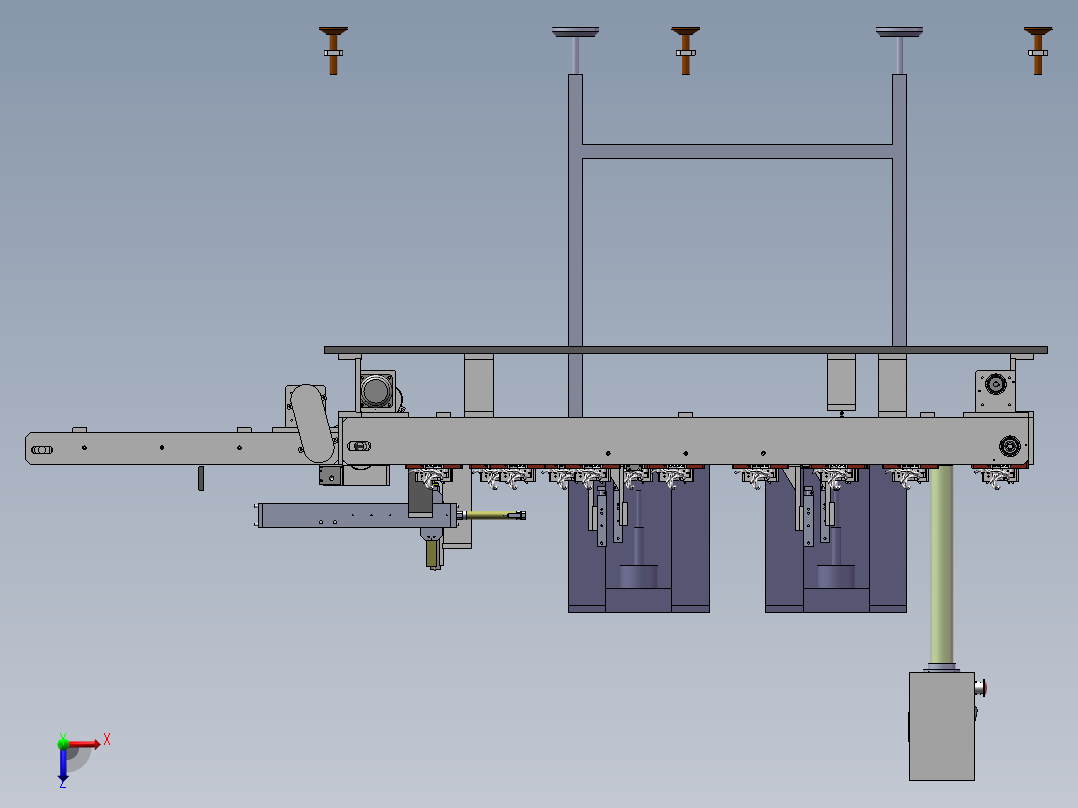
Task: Select the tilted belt guard cover
Action: (313, 423)
